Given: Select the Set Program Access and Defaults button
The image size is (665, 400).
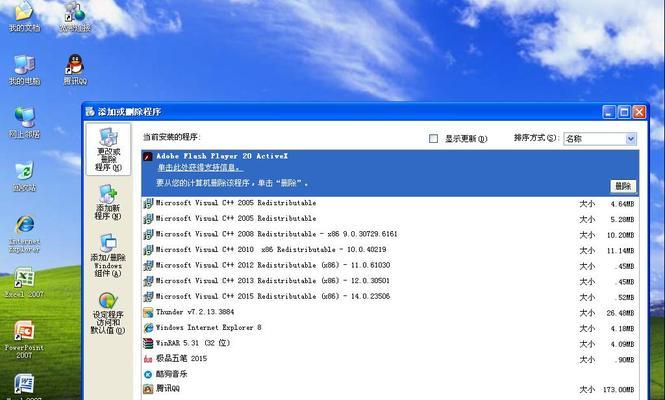Looking at the screenshot, I should coord(108,313).
